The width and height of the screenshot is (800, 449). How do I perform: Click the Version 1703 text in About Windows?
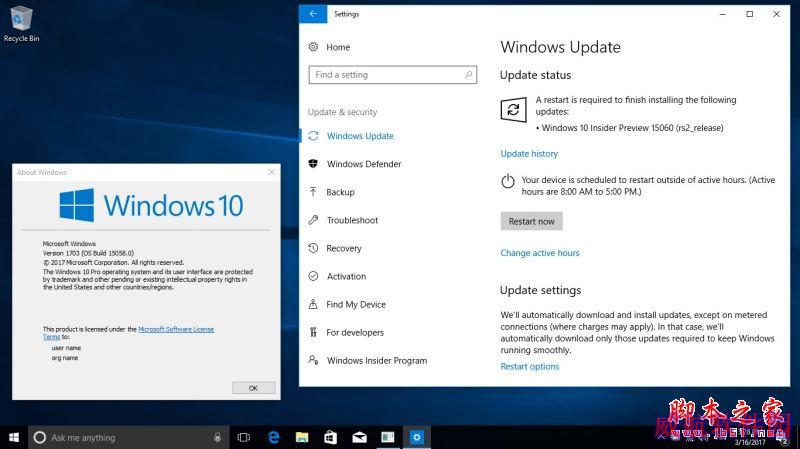(x=88, y=253)
